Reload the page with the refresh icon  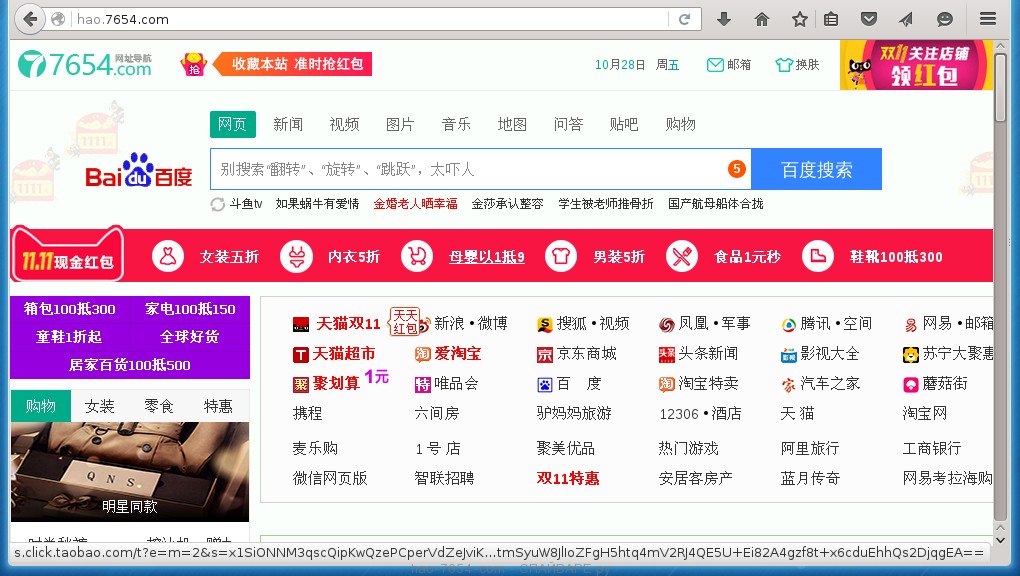tap(685, 19)
